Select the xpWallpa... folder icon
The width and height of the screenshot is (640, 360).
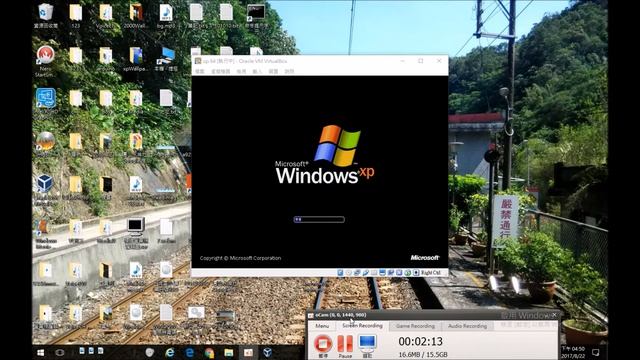pos(136,60)
